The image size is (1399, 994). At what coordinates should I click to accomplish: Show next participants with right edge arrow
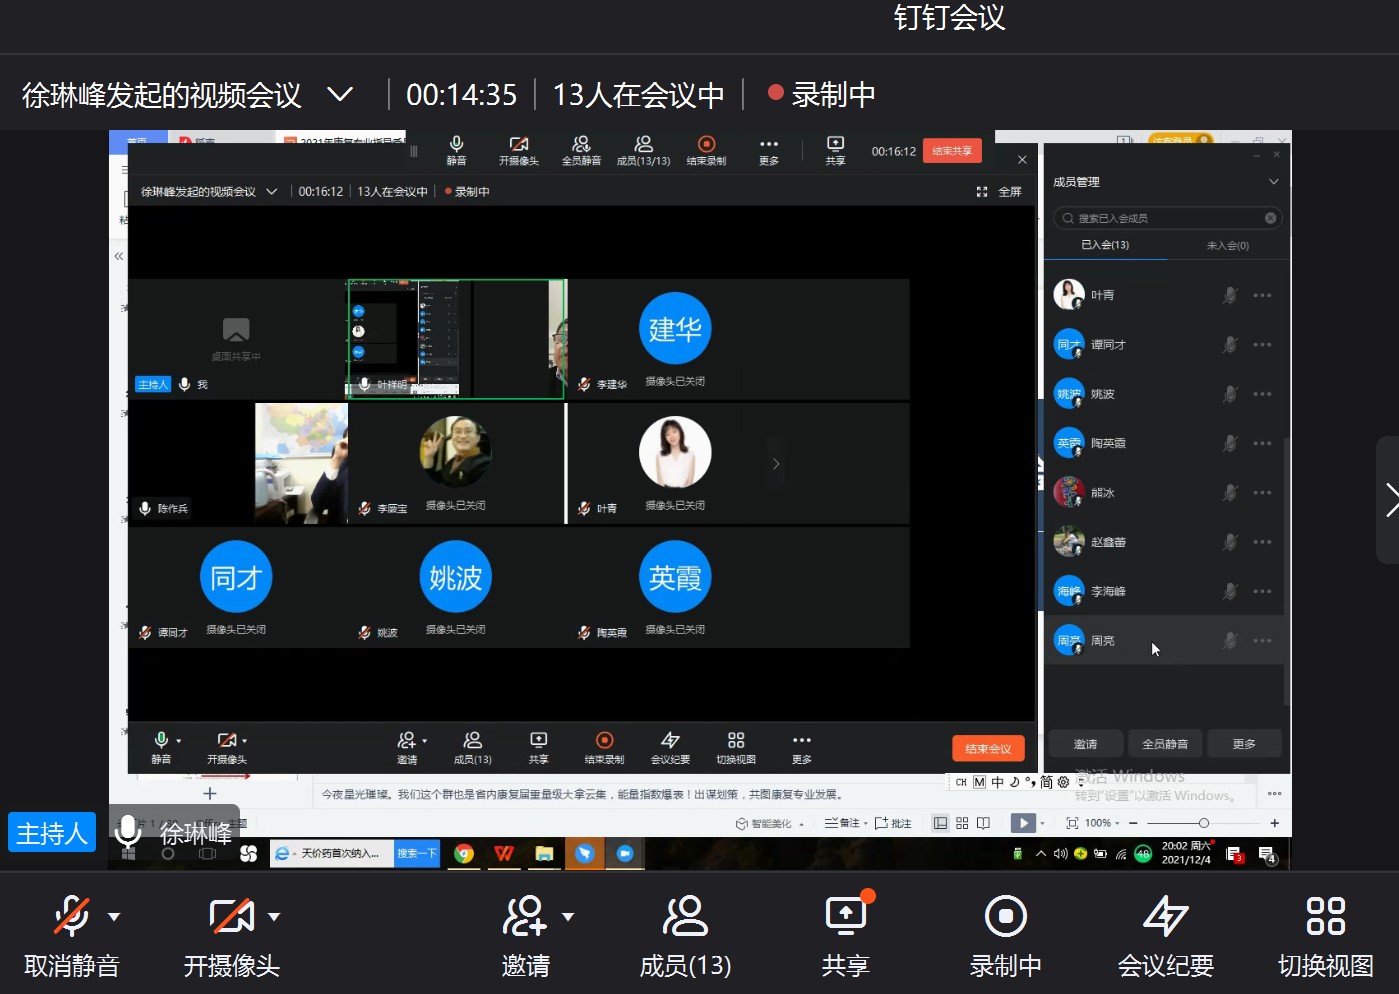tap(1390, 500)
